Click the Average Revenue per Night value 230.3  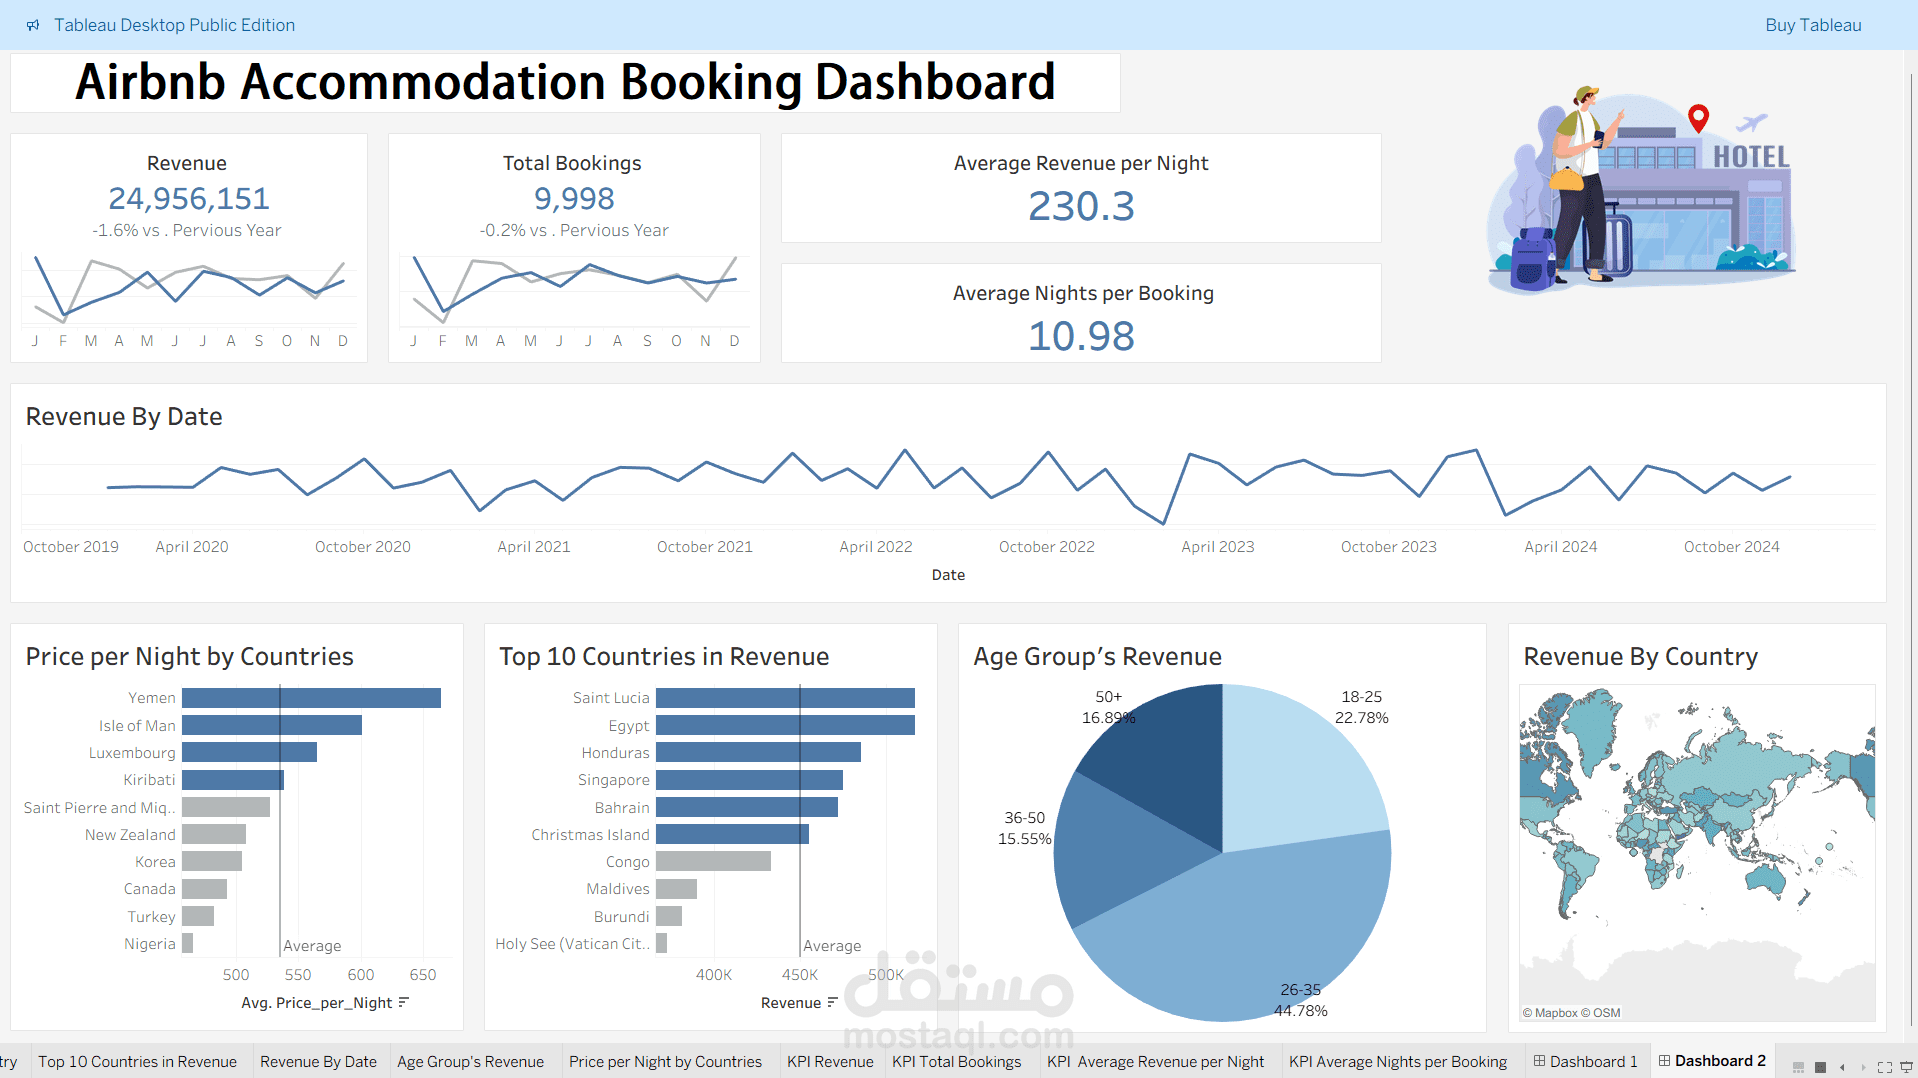pos(1081,207)
